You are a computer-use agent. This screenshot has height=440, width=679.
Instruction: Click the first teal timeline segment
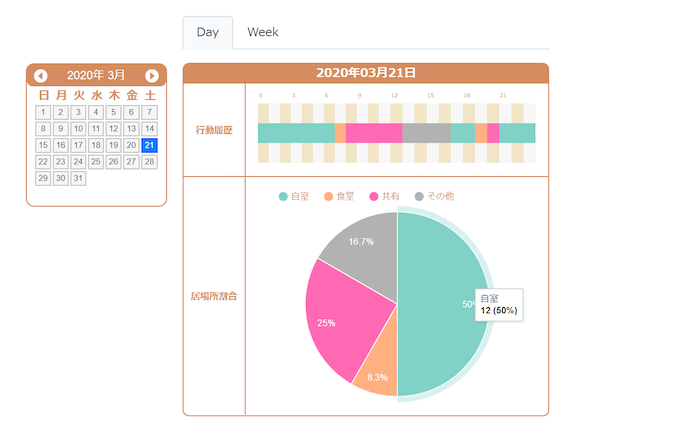click(x=296, y=133)
